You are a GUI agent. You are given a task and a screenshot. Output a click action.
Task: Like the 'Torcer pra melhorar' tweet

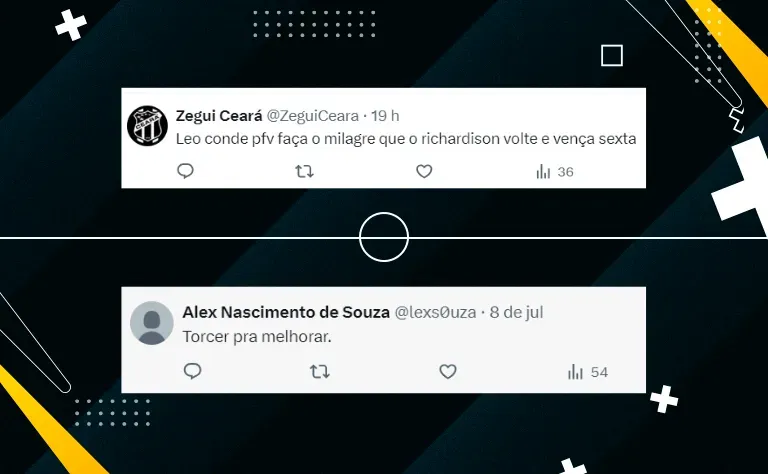click(448, 372)
